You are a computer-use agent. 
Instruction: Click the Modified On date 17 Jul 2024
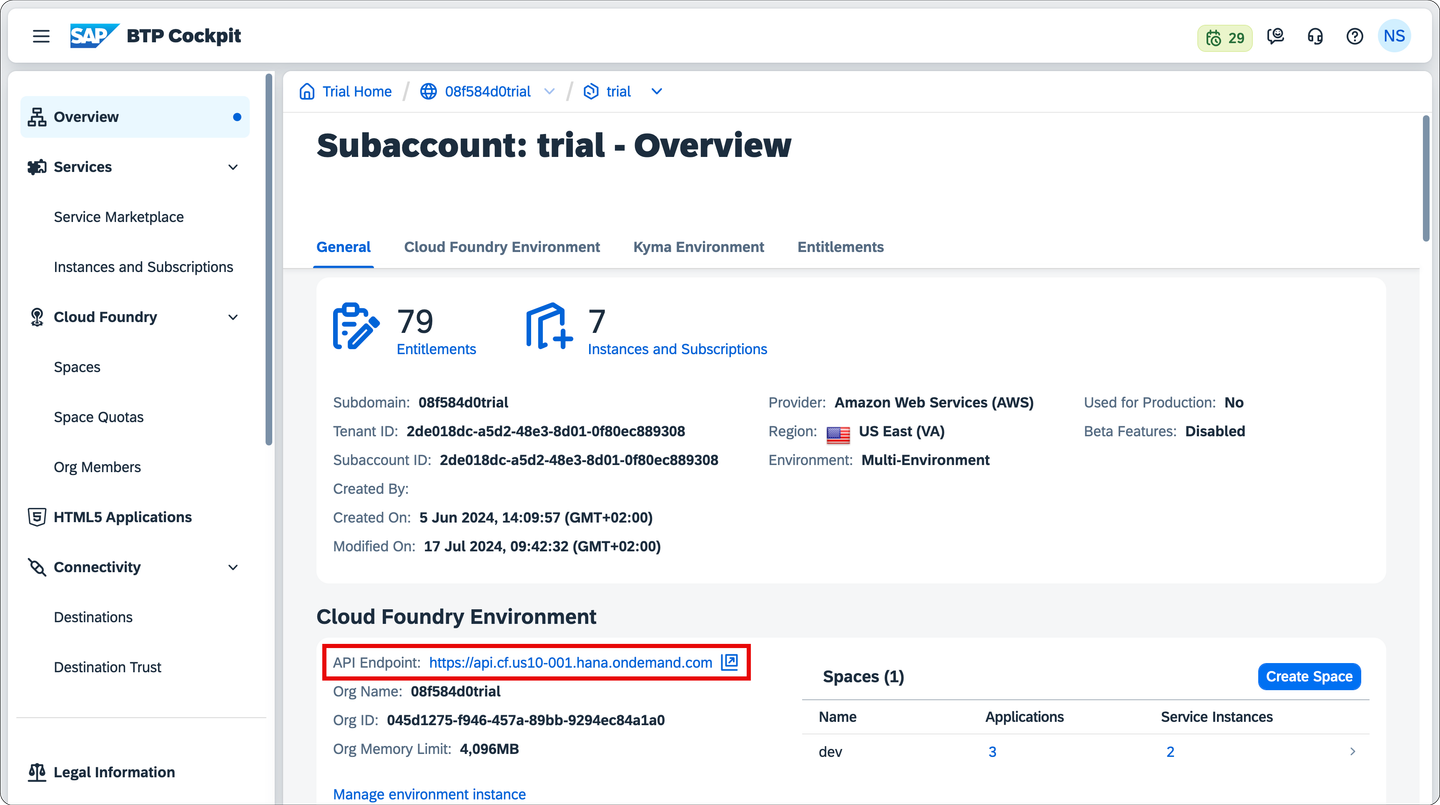click(x=542, y=546)
